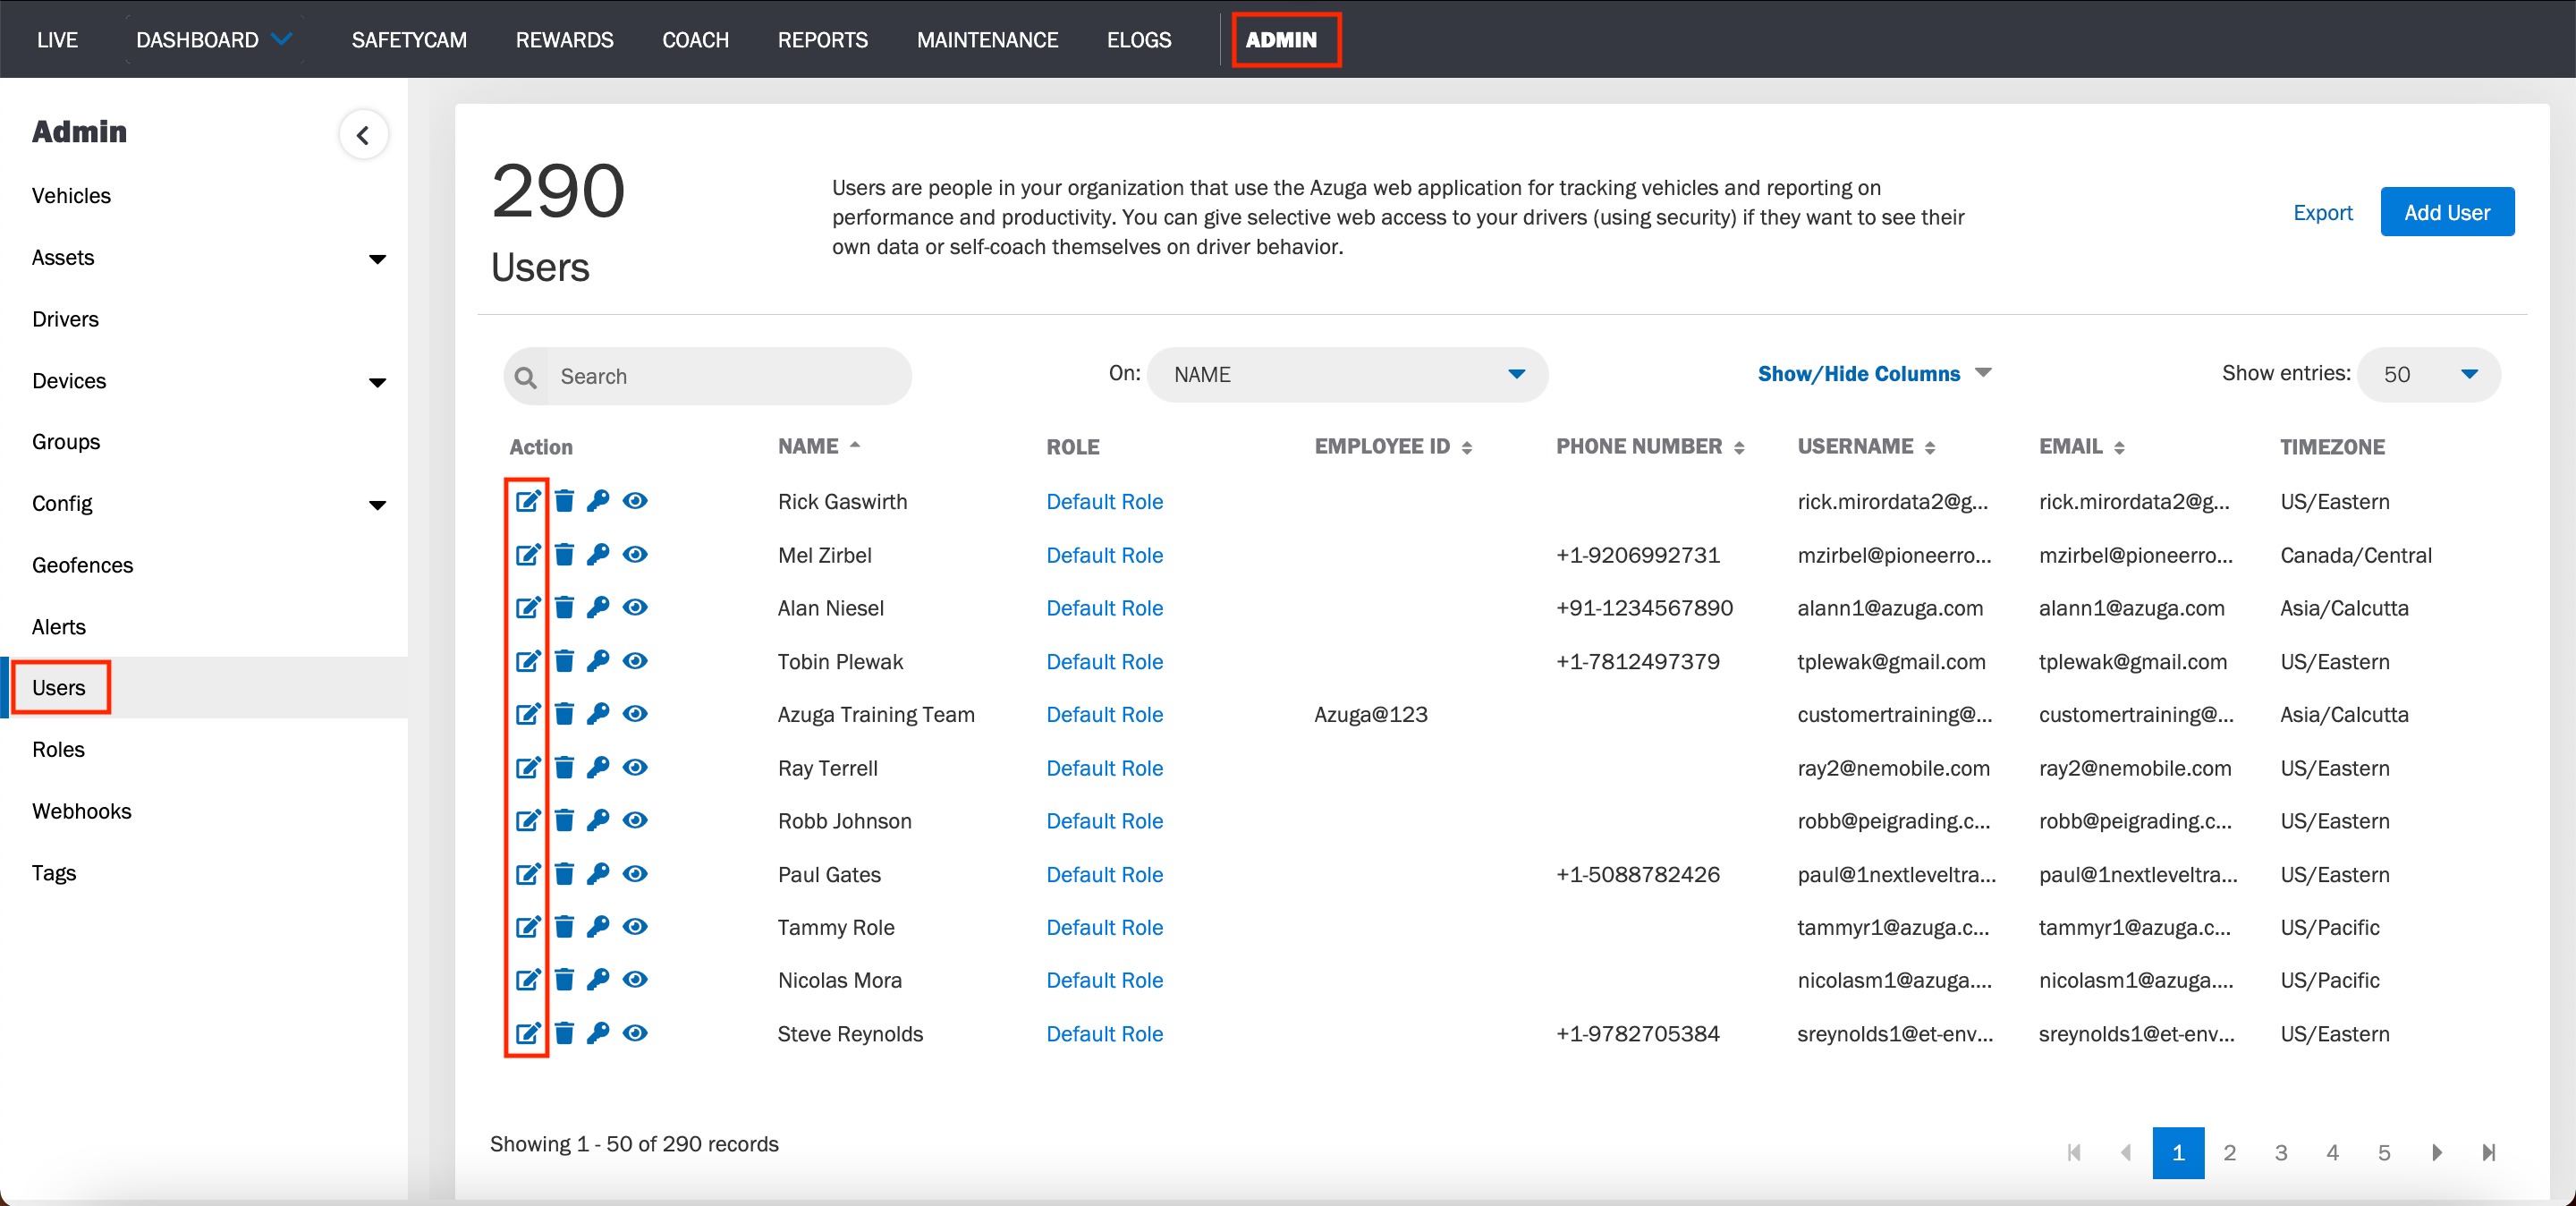Toggle view eye for Rick Gaswirth
Image resolution: width=2576 pixels, height=1206 pixels.
coord(635,501)
